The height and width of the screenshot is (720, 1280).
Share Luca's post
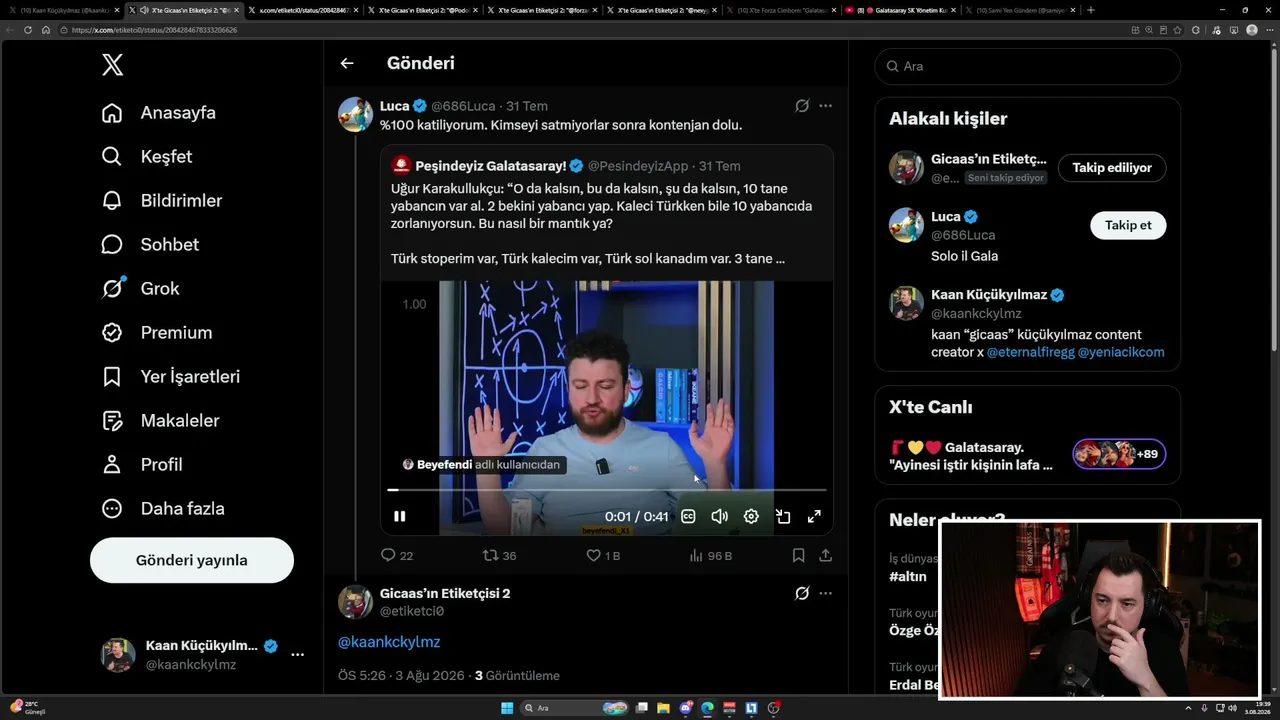coord(825,555)
